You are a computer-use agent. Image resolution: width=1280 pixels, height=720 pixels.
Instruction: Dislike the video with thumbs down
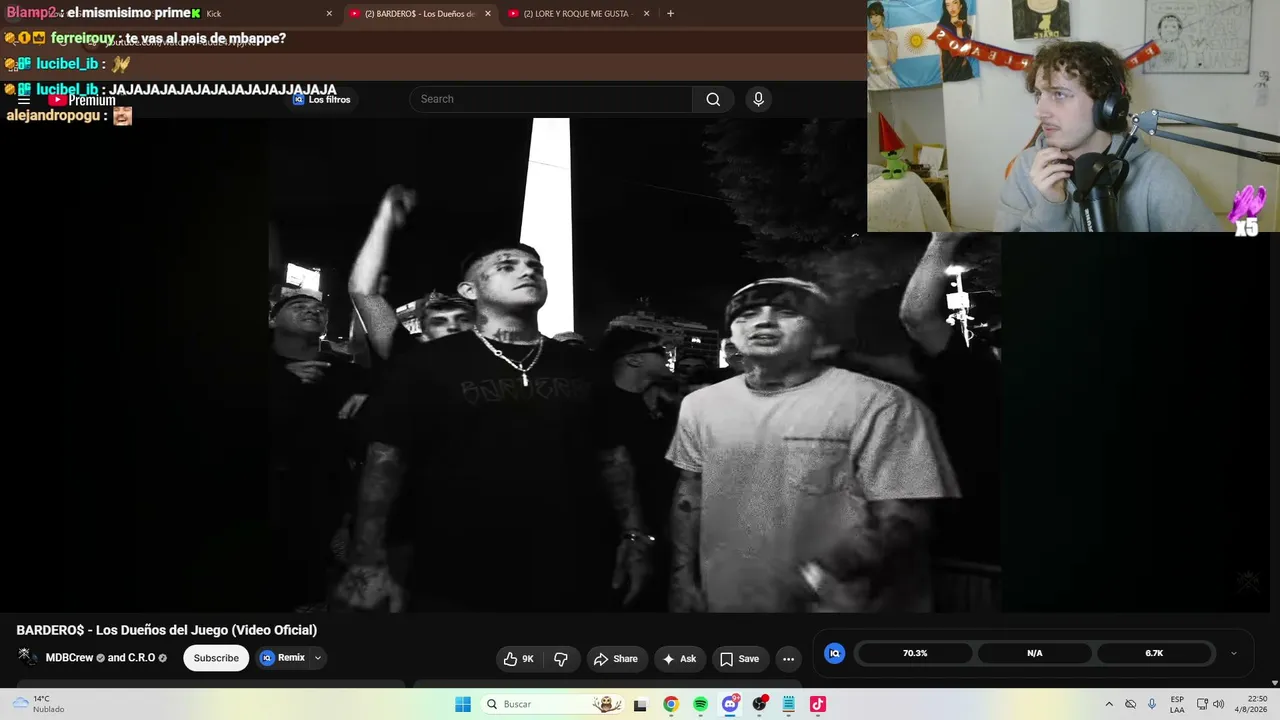coord(561,659)
